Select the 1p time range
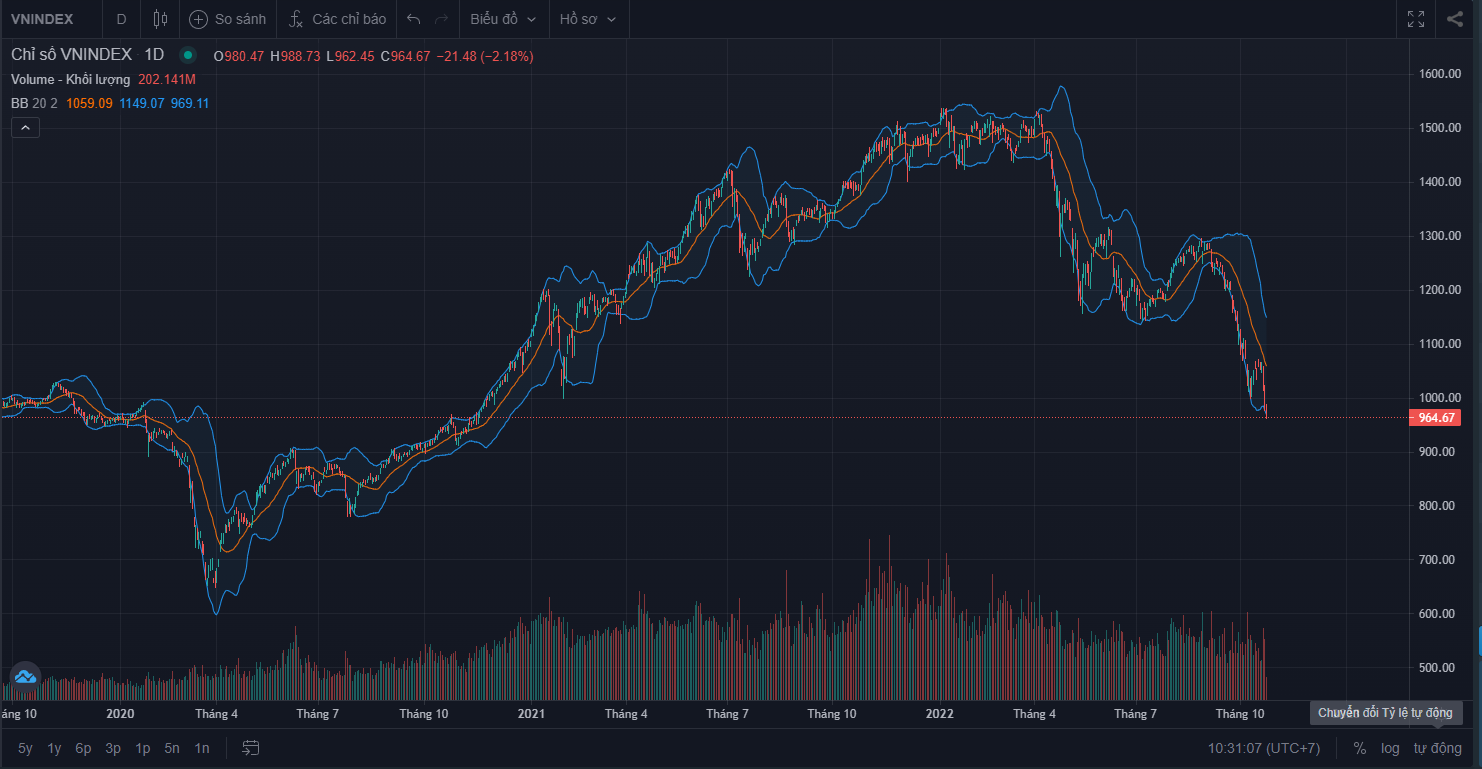Screen dimensions: 1482x769 coord(143,748)
